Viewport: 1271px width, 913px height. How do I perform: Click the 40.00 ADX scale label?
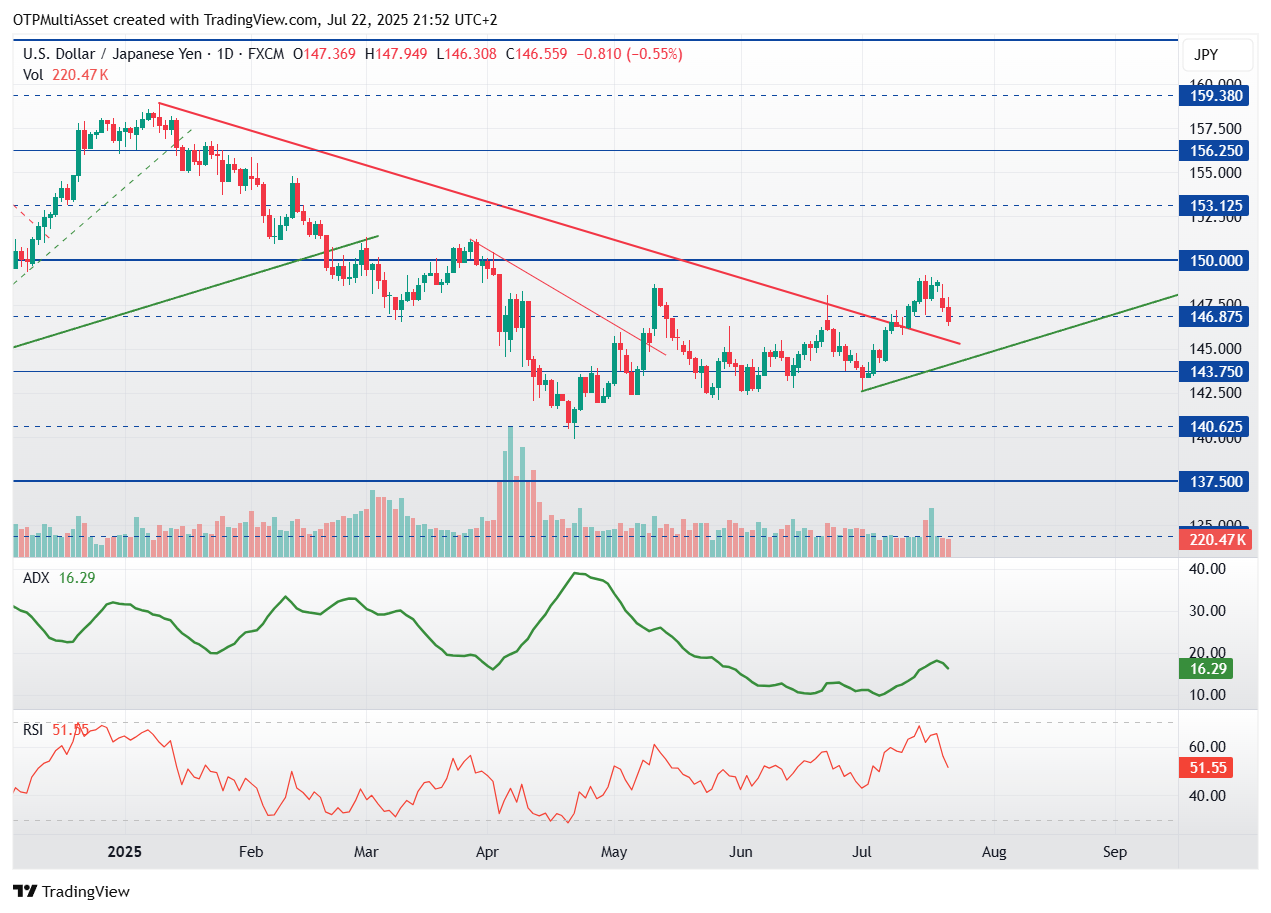(1207, 568)
